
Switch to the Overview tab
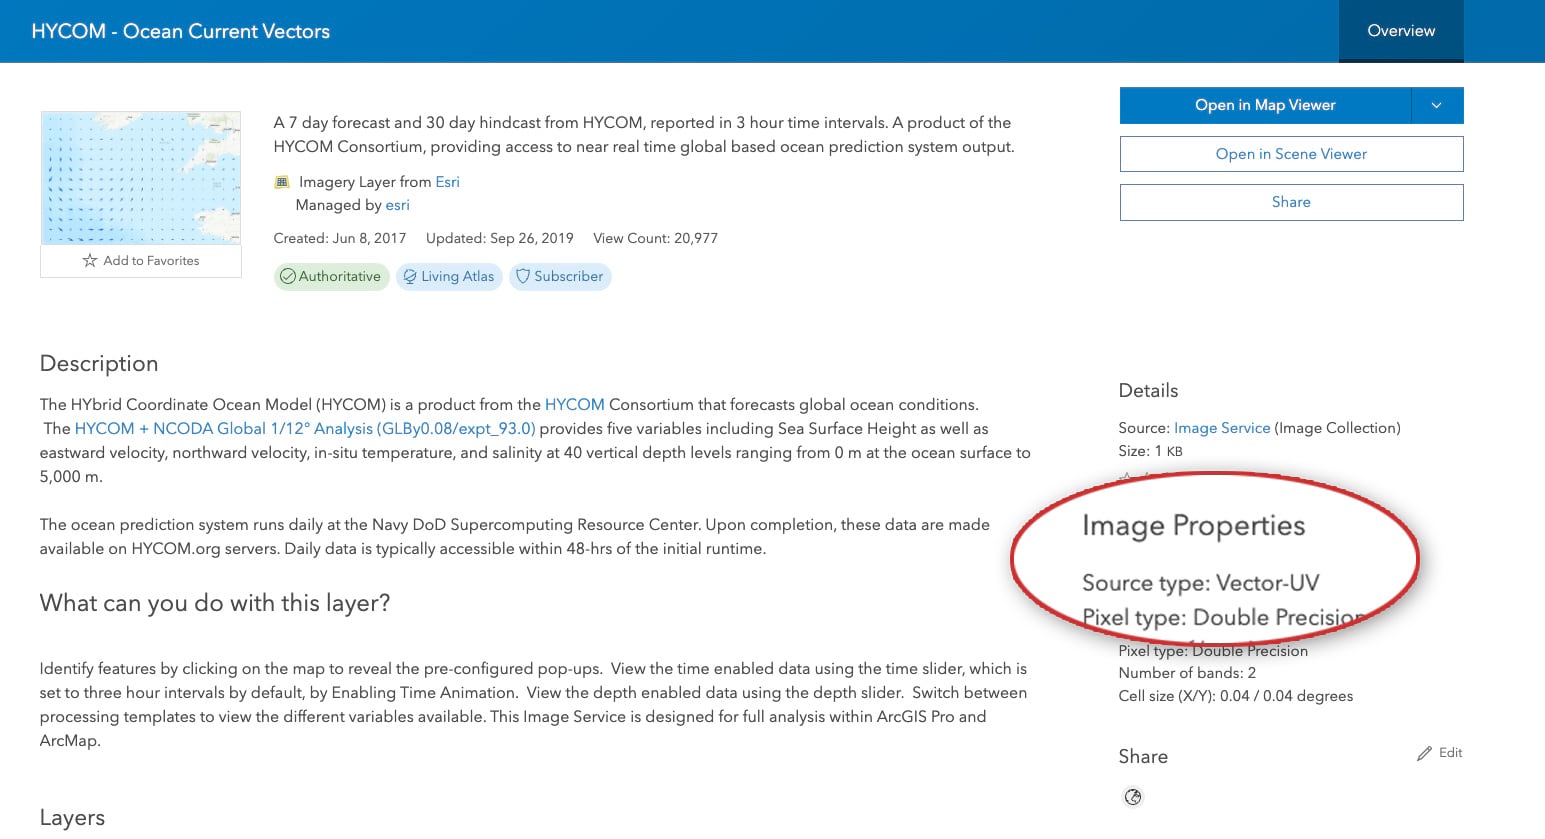[x=1400, y=30]
